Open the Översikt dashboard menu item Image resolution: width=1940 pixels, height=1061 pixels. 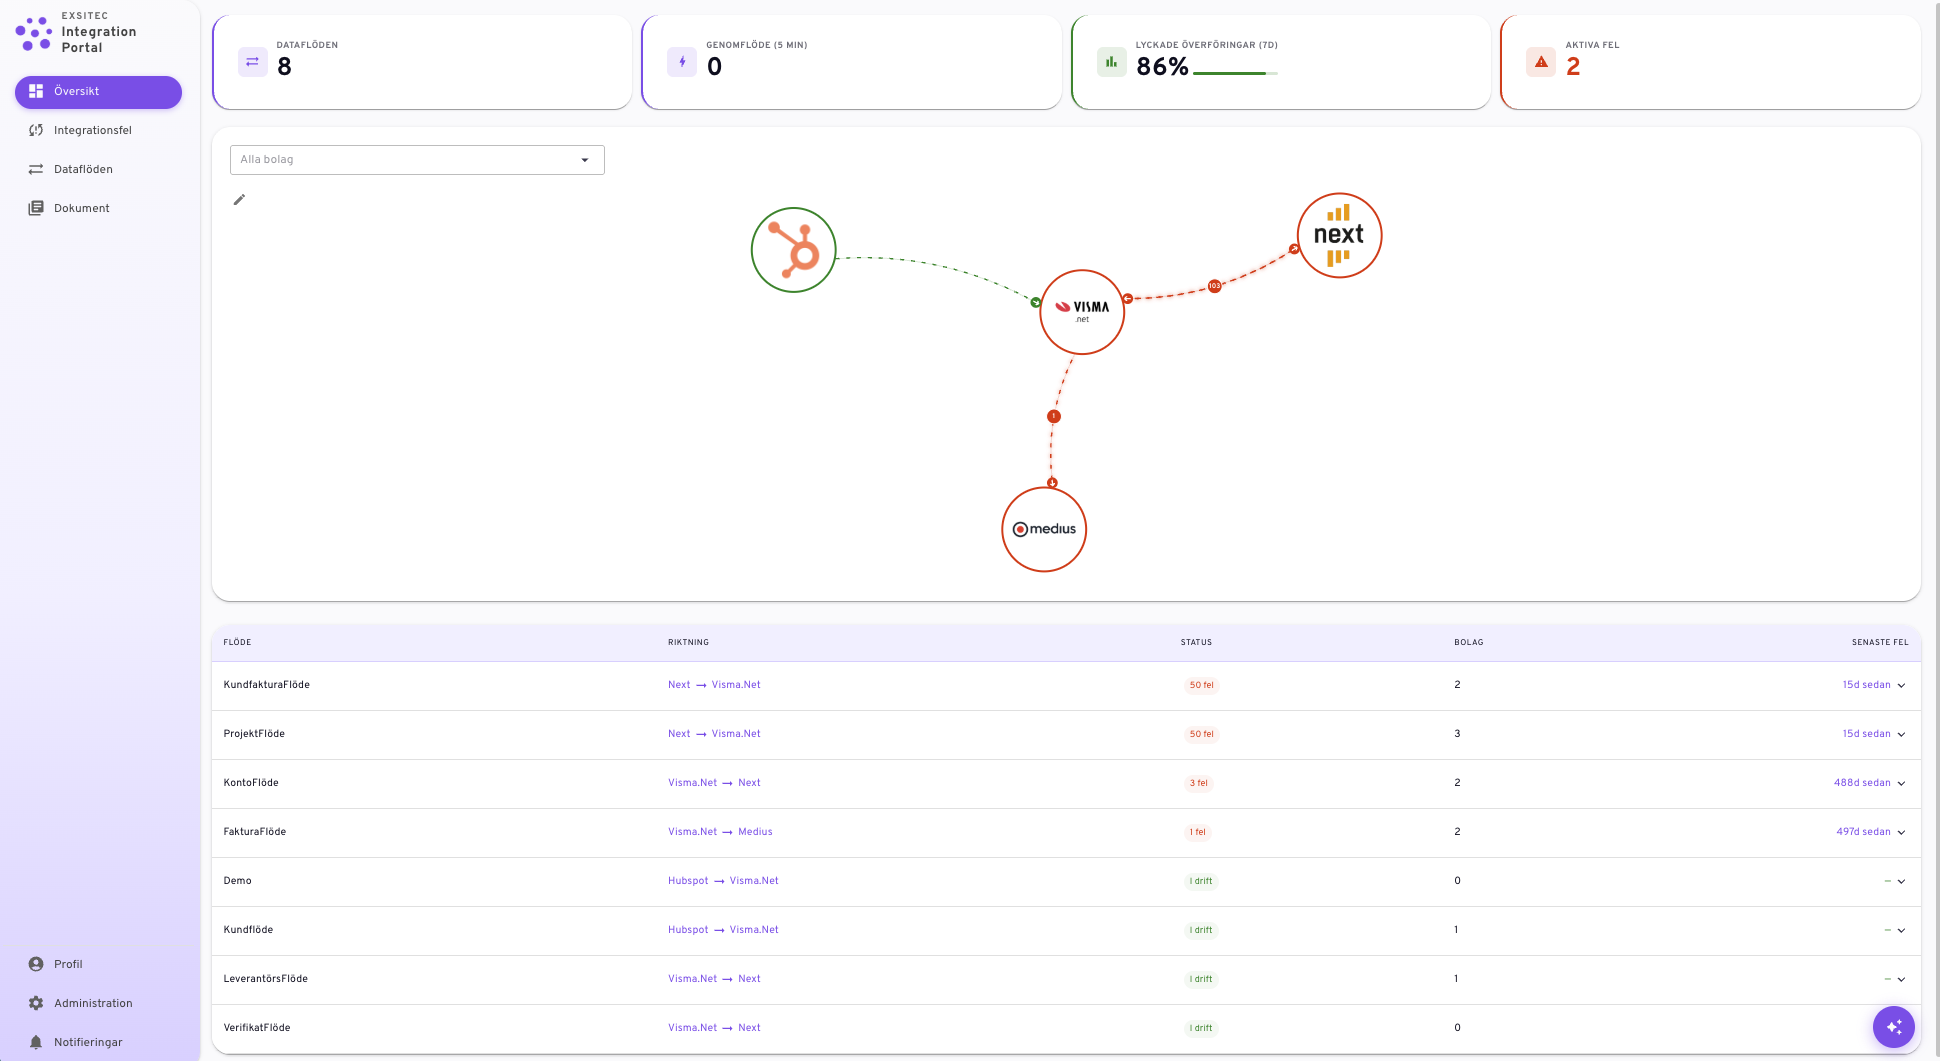point(98,91)
